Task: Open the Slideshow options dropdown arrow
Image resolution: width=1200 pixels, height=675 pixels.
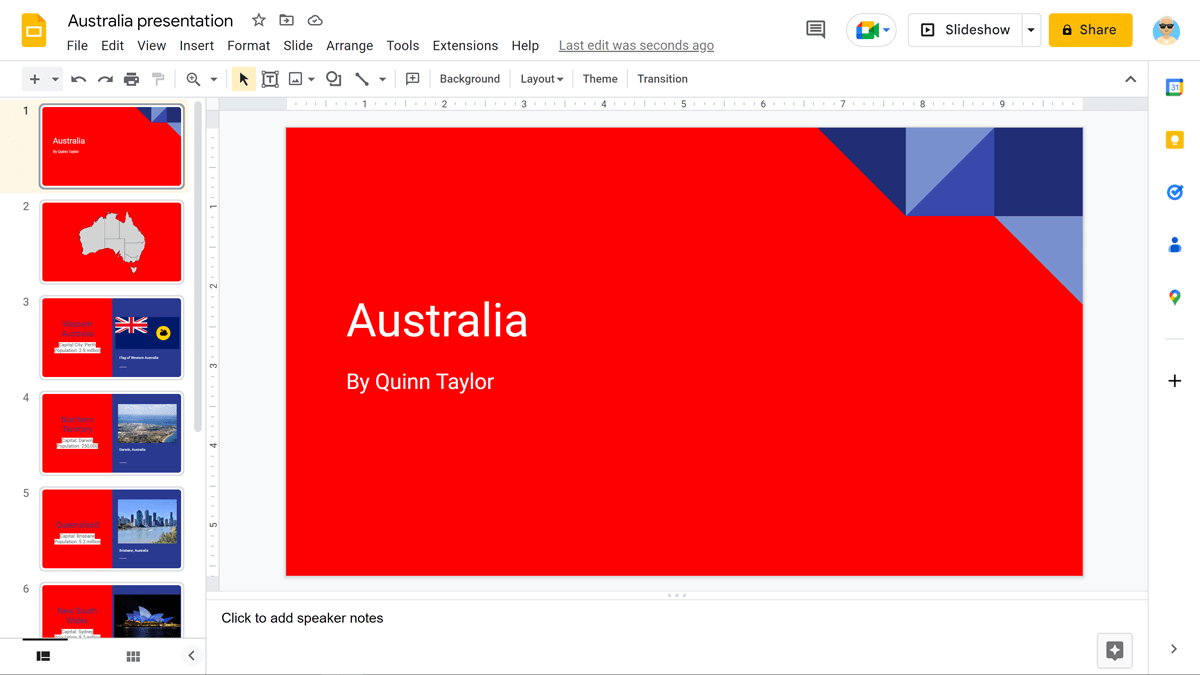Action: [x=1031, y=30]
